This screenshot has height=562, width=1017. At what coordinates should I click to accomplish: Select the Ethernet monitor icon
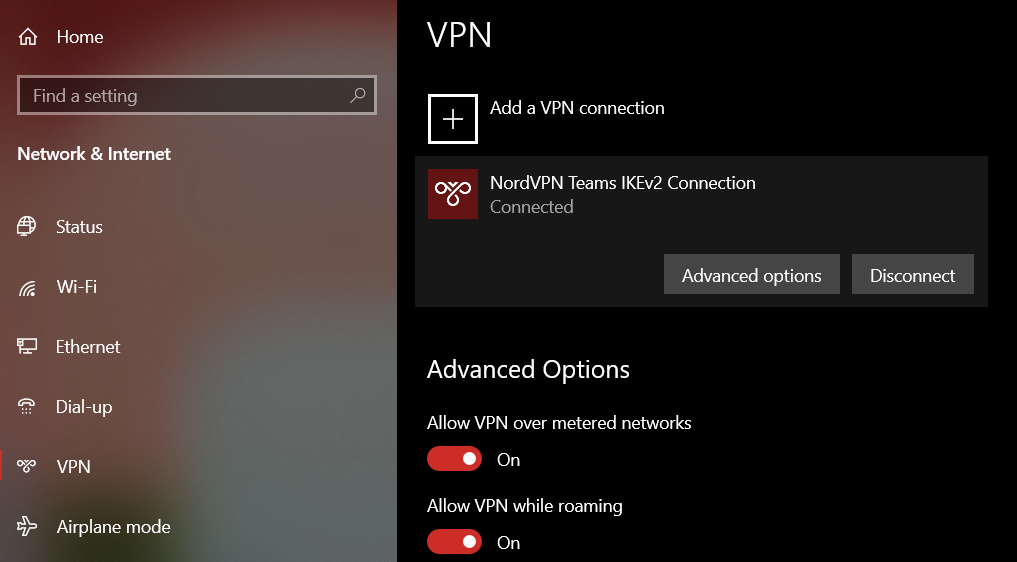pyautogui.click(x=27, y=347)
